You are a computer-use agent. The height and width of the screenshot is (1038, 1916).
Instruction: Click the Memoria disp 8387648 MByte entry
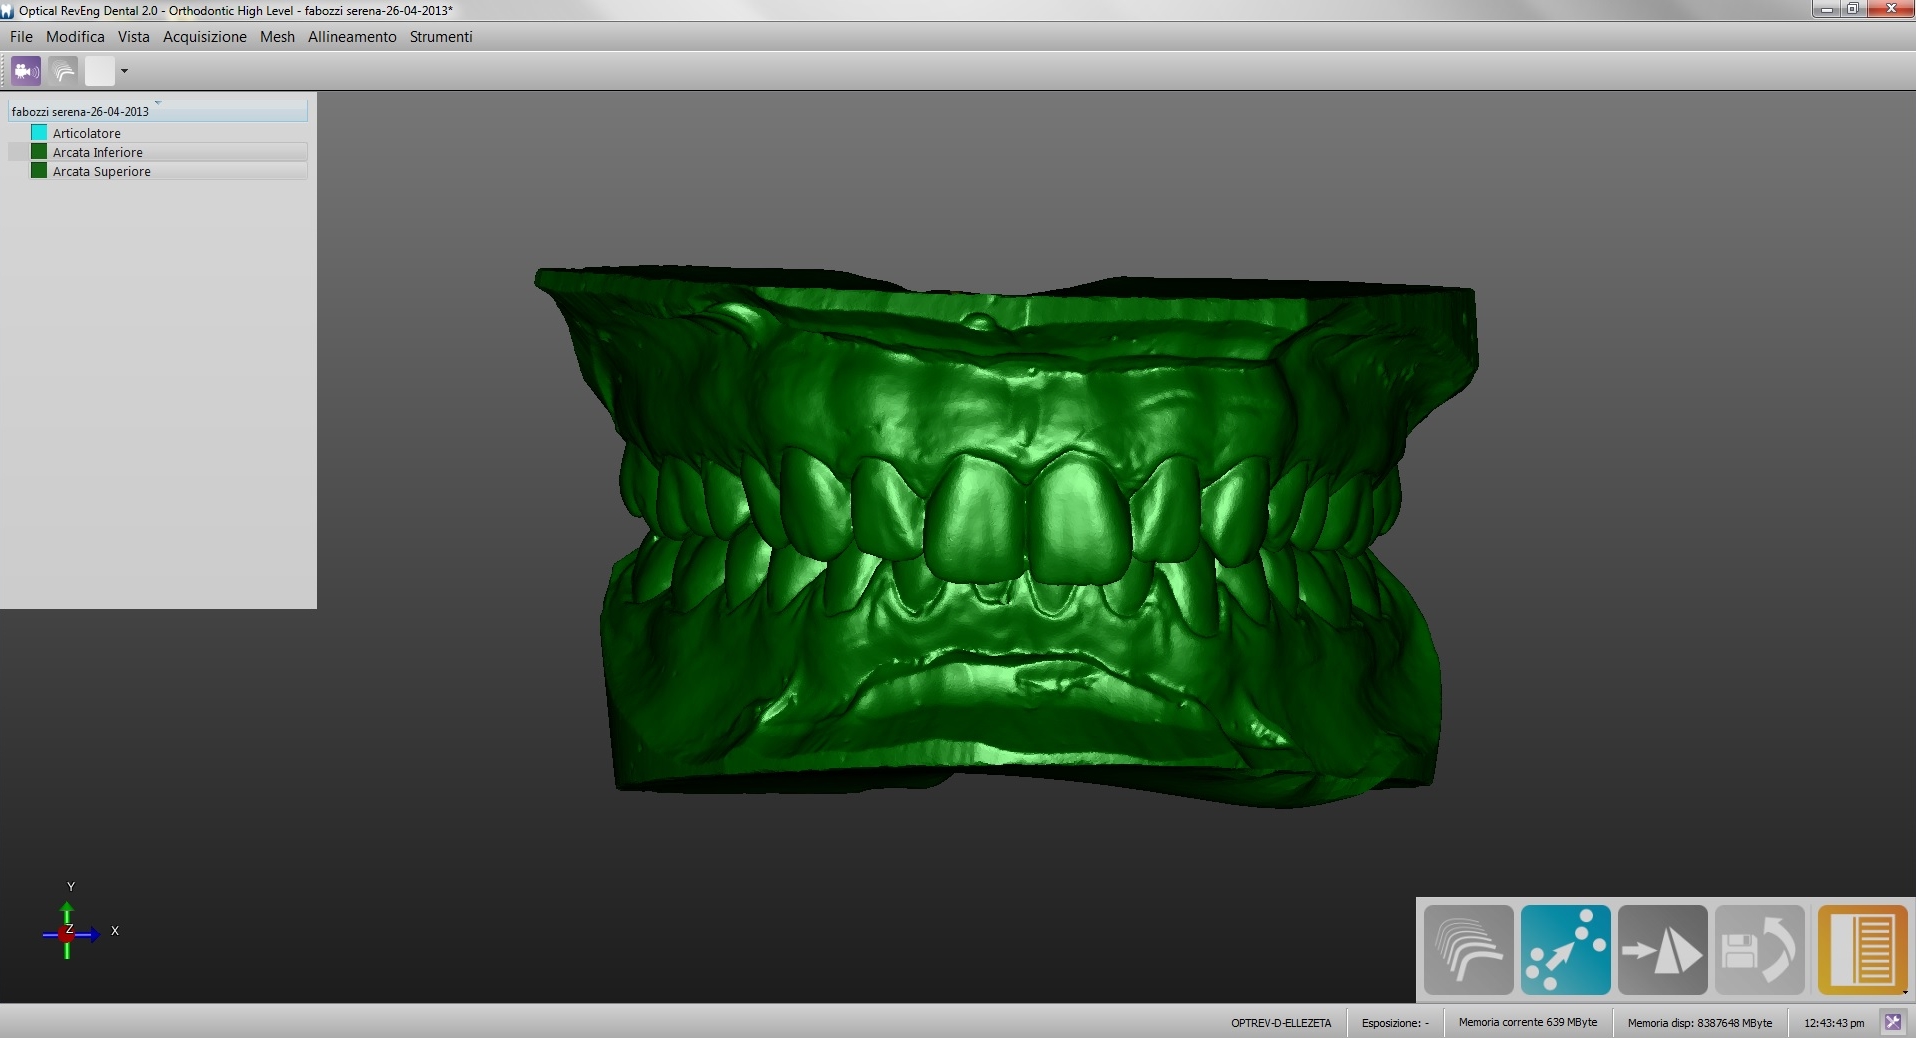1699,1023
